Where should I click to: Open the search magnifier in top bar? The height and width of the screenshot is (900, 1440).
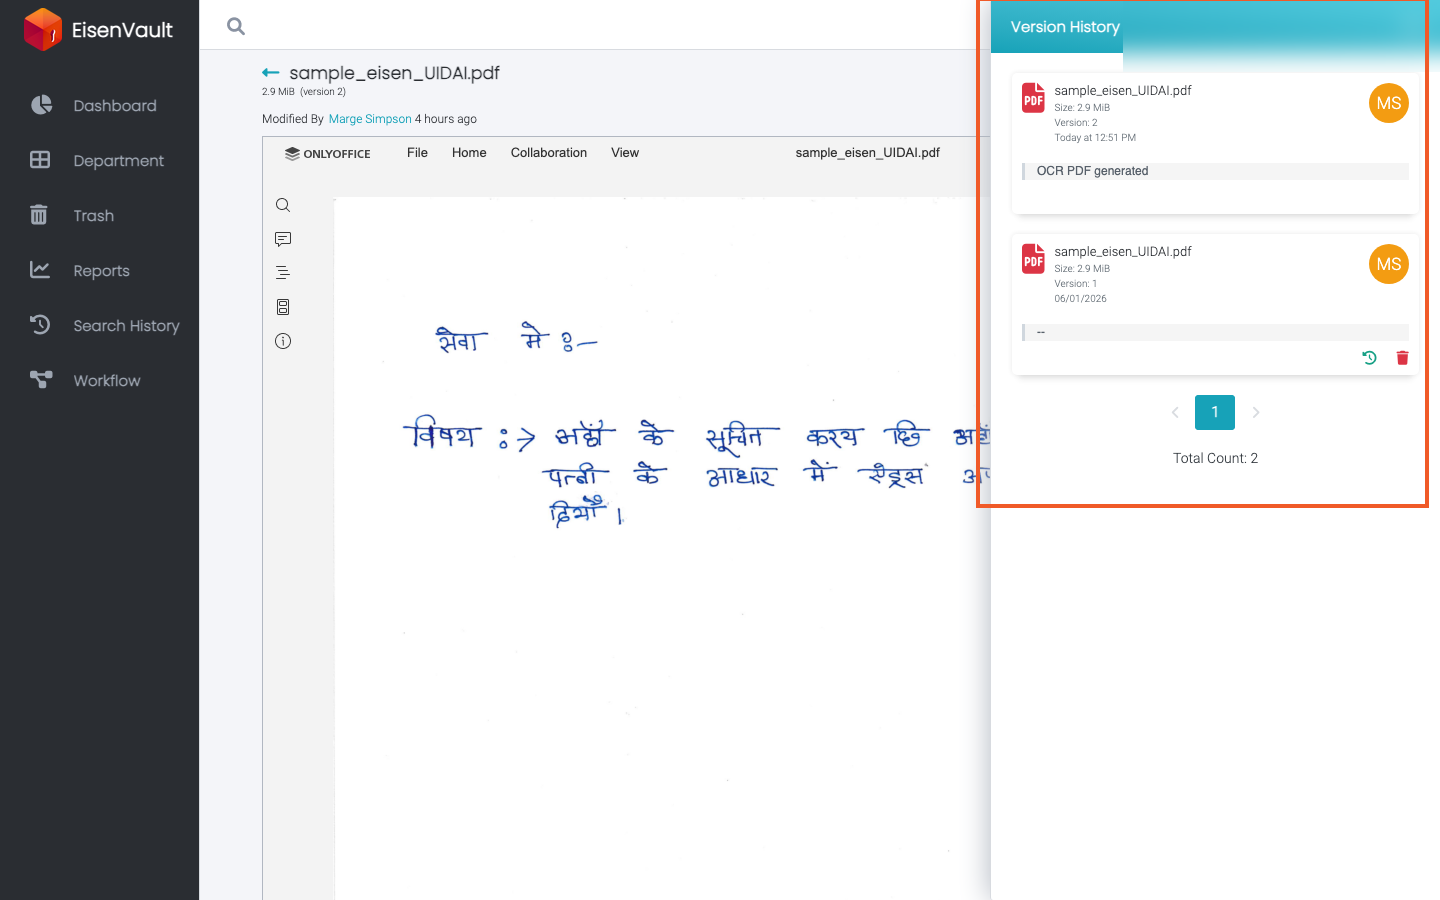pyautogui.click(x=236, y=26)
